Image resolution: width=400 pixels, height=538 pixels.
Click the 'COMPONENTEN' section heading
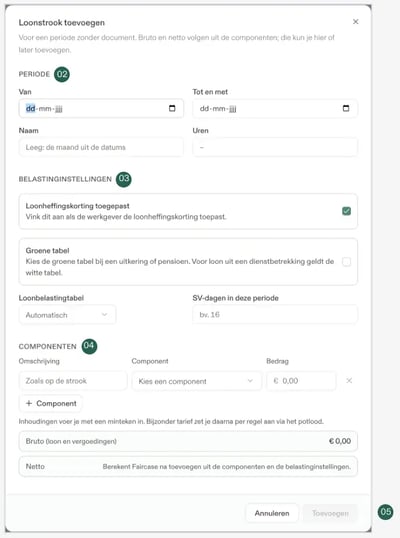[47, 347]
